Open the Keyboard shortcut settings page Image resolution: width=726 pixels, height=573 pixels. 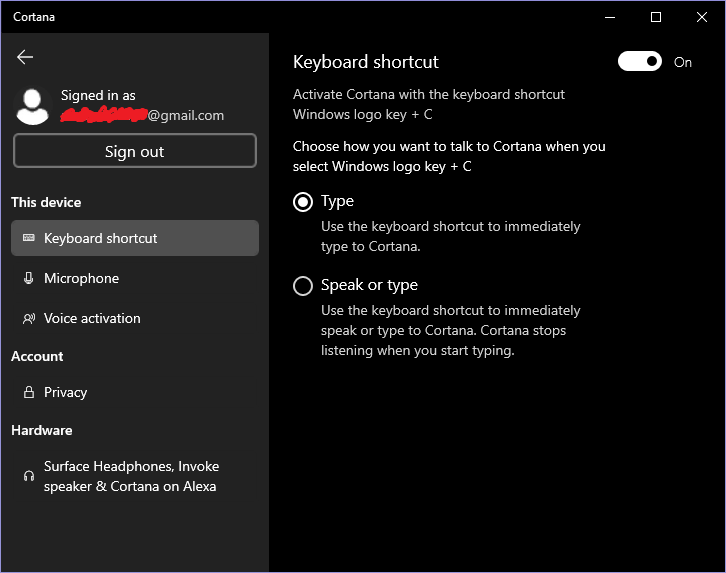tap(135, 238)
